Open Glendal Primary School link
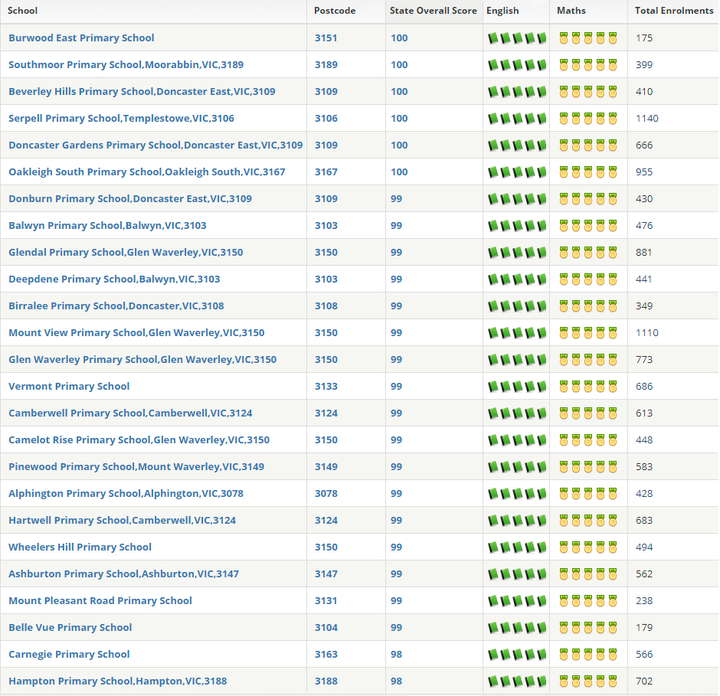The height and width of the screenshot is (696, 720). point(126,252)
